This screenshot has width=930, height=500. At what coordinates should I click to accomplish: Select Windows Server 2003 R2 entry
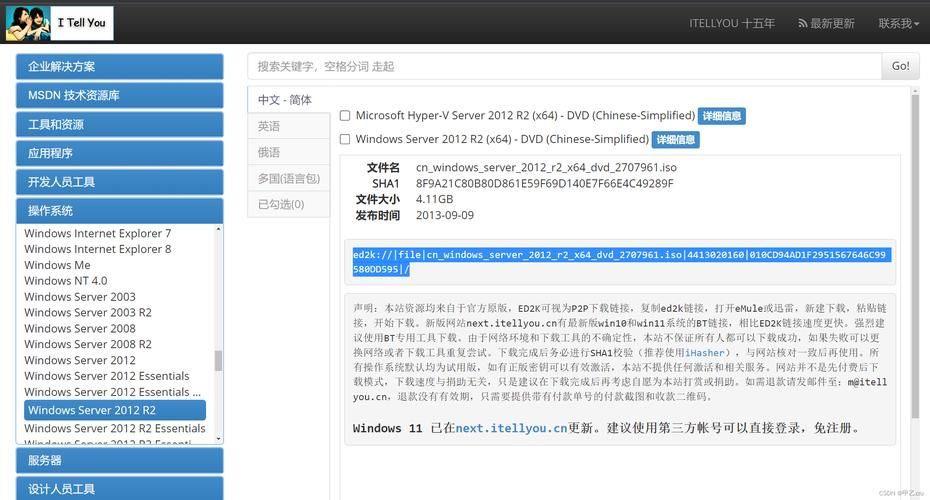pos(88,313)
